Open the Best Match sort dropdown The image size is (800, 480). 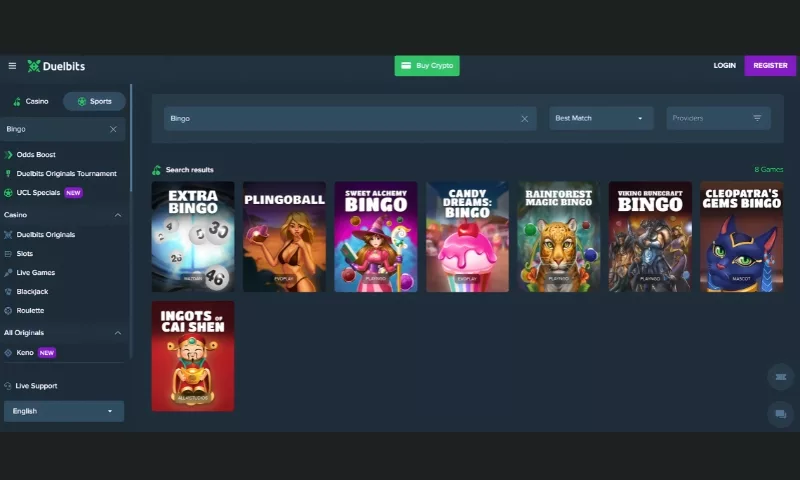point(601,118)
